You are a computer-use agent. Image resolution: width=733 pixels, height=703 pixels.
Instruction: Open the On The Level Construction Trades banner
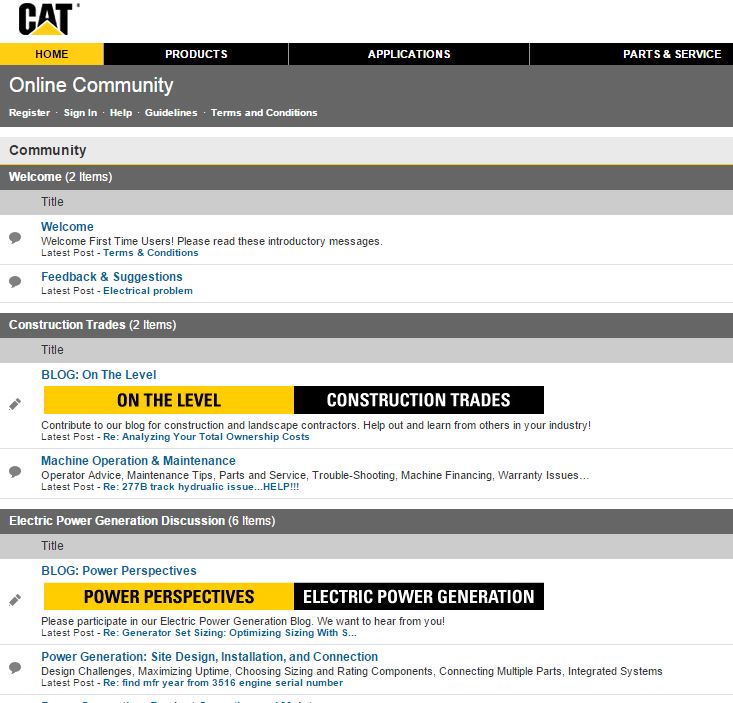293,400
